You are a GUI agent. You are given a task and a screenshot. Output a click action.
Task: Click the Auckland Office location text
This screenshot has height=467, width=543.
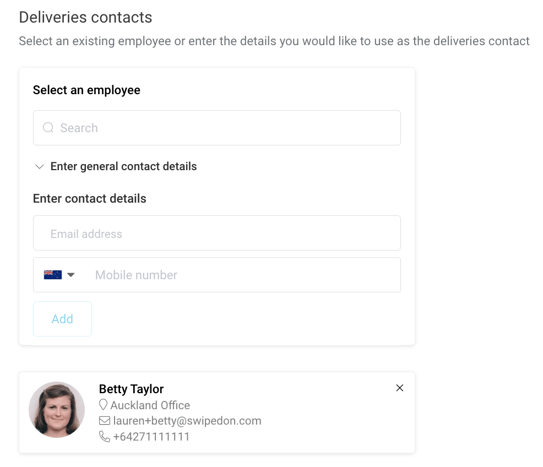150,405
